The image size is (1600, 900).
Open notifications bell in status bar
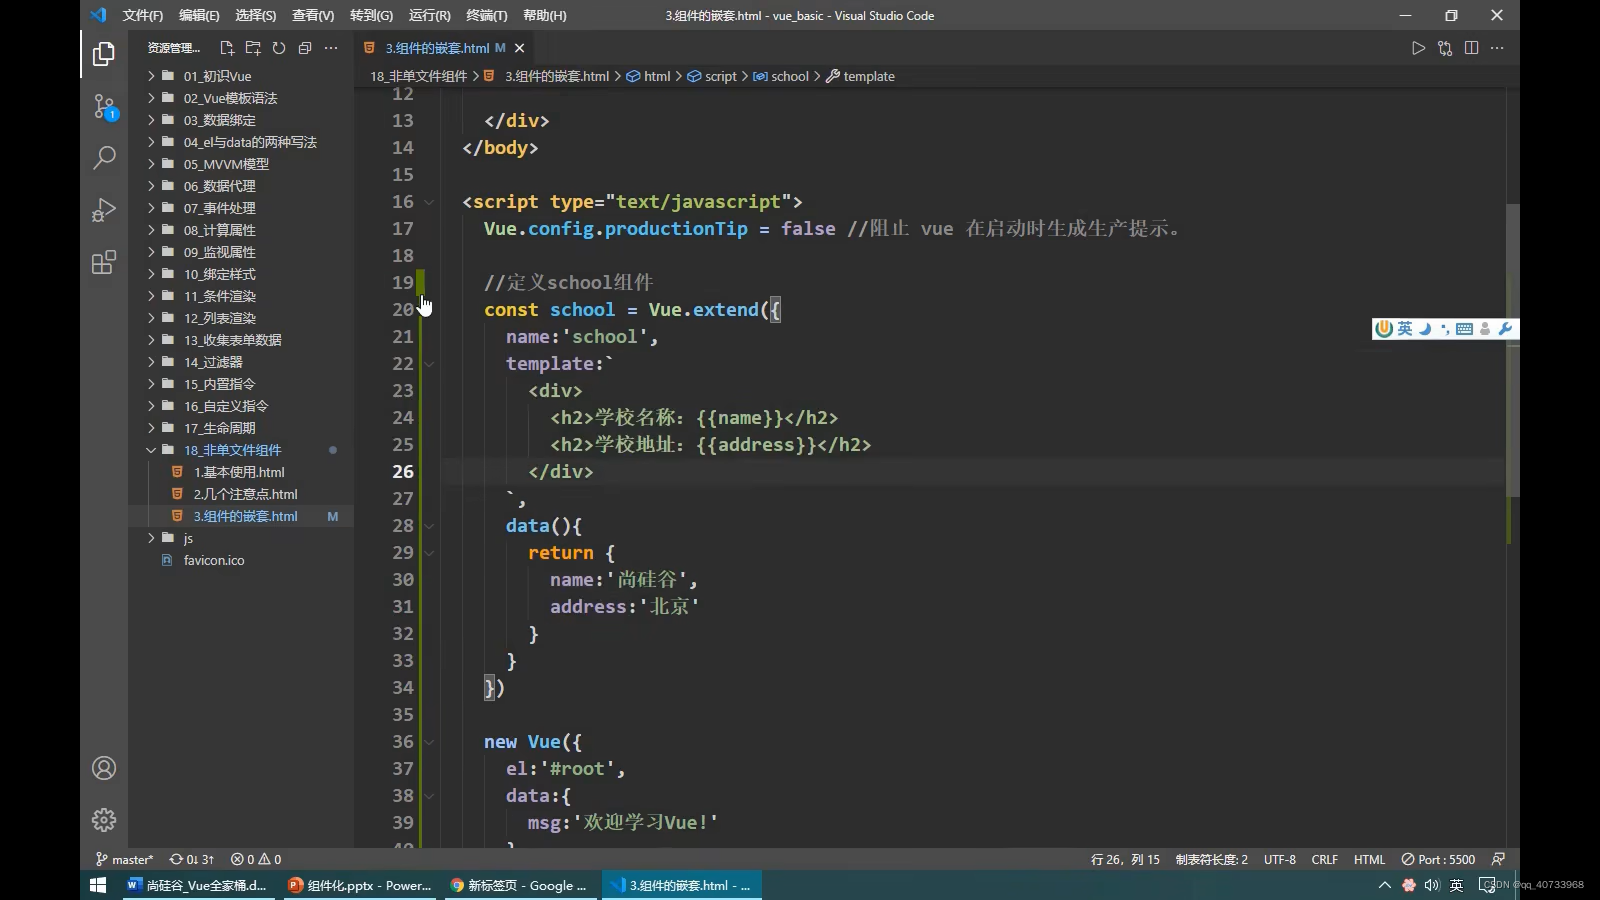pos(1498,859)
